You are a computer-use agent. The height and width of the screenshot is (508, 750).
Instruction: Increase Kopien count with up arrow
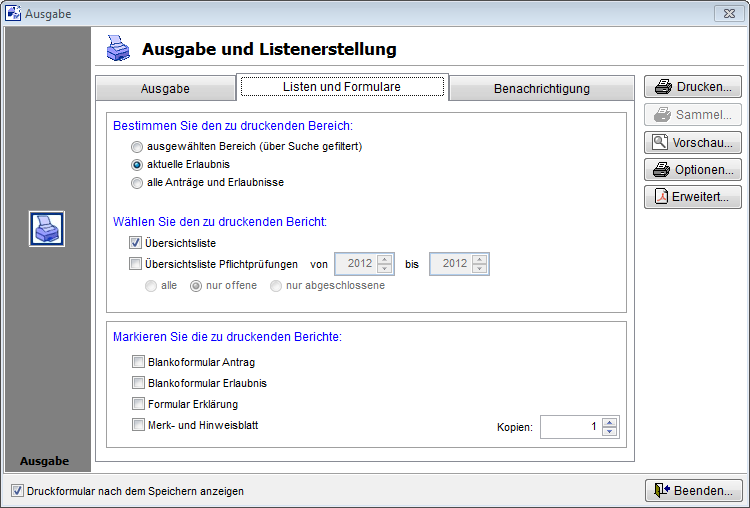pos(610,422)
